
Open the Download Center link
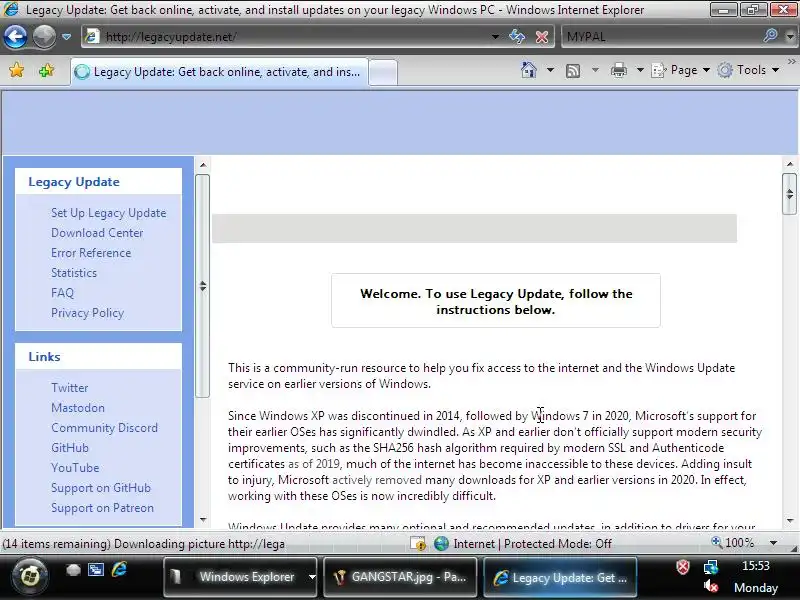click(x=97, y=233)
